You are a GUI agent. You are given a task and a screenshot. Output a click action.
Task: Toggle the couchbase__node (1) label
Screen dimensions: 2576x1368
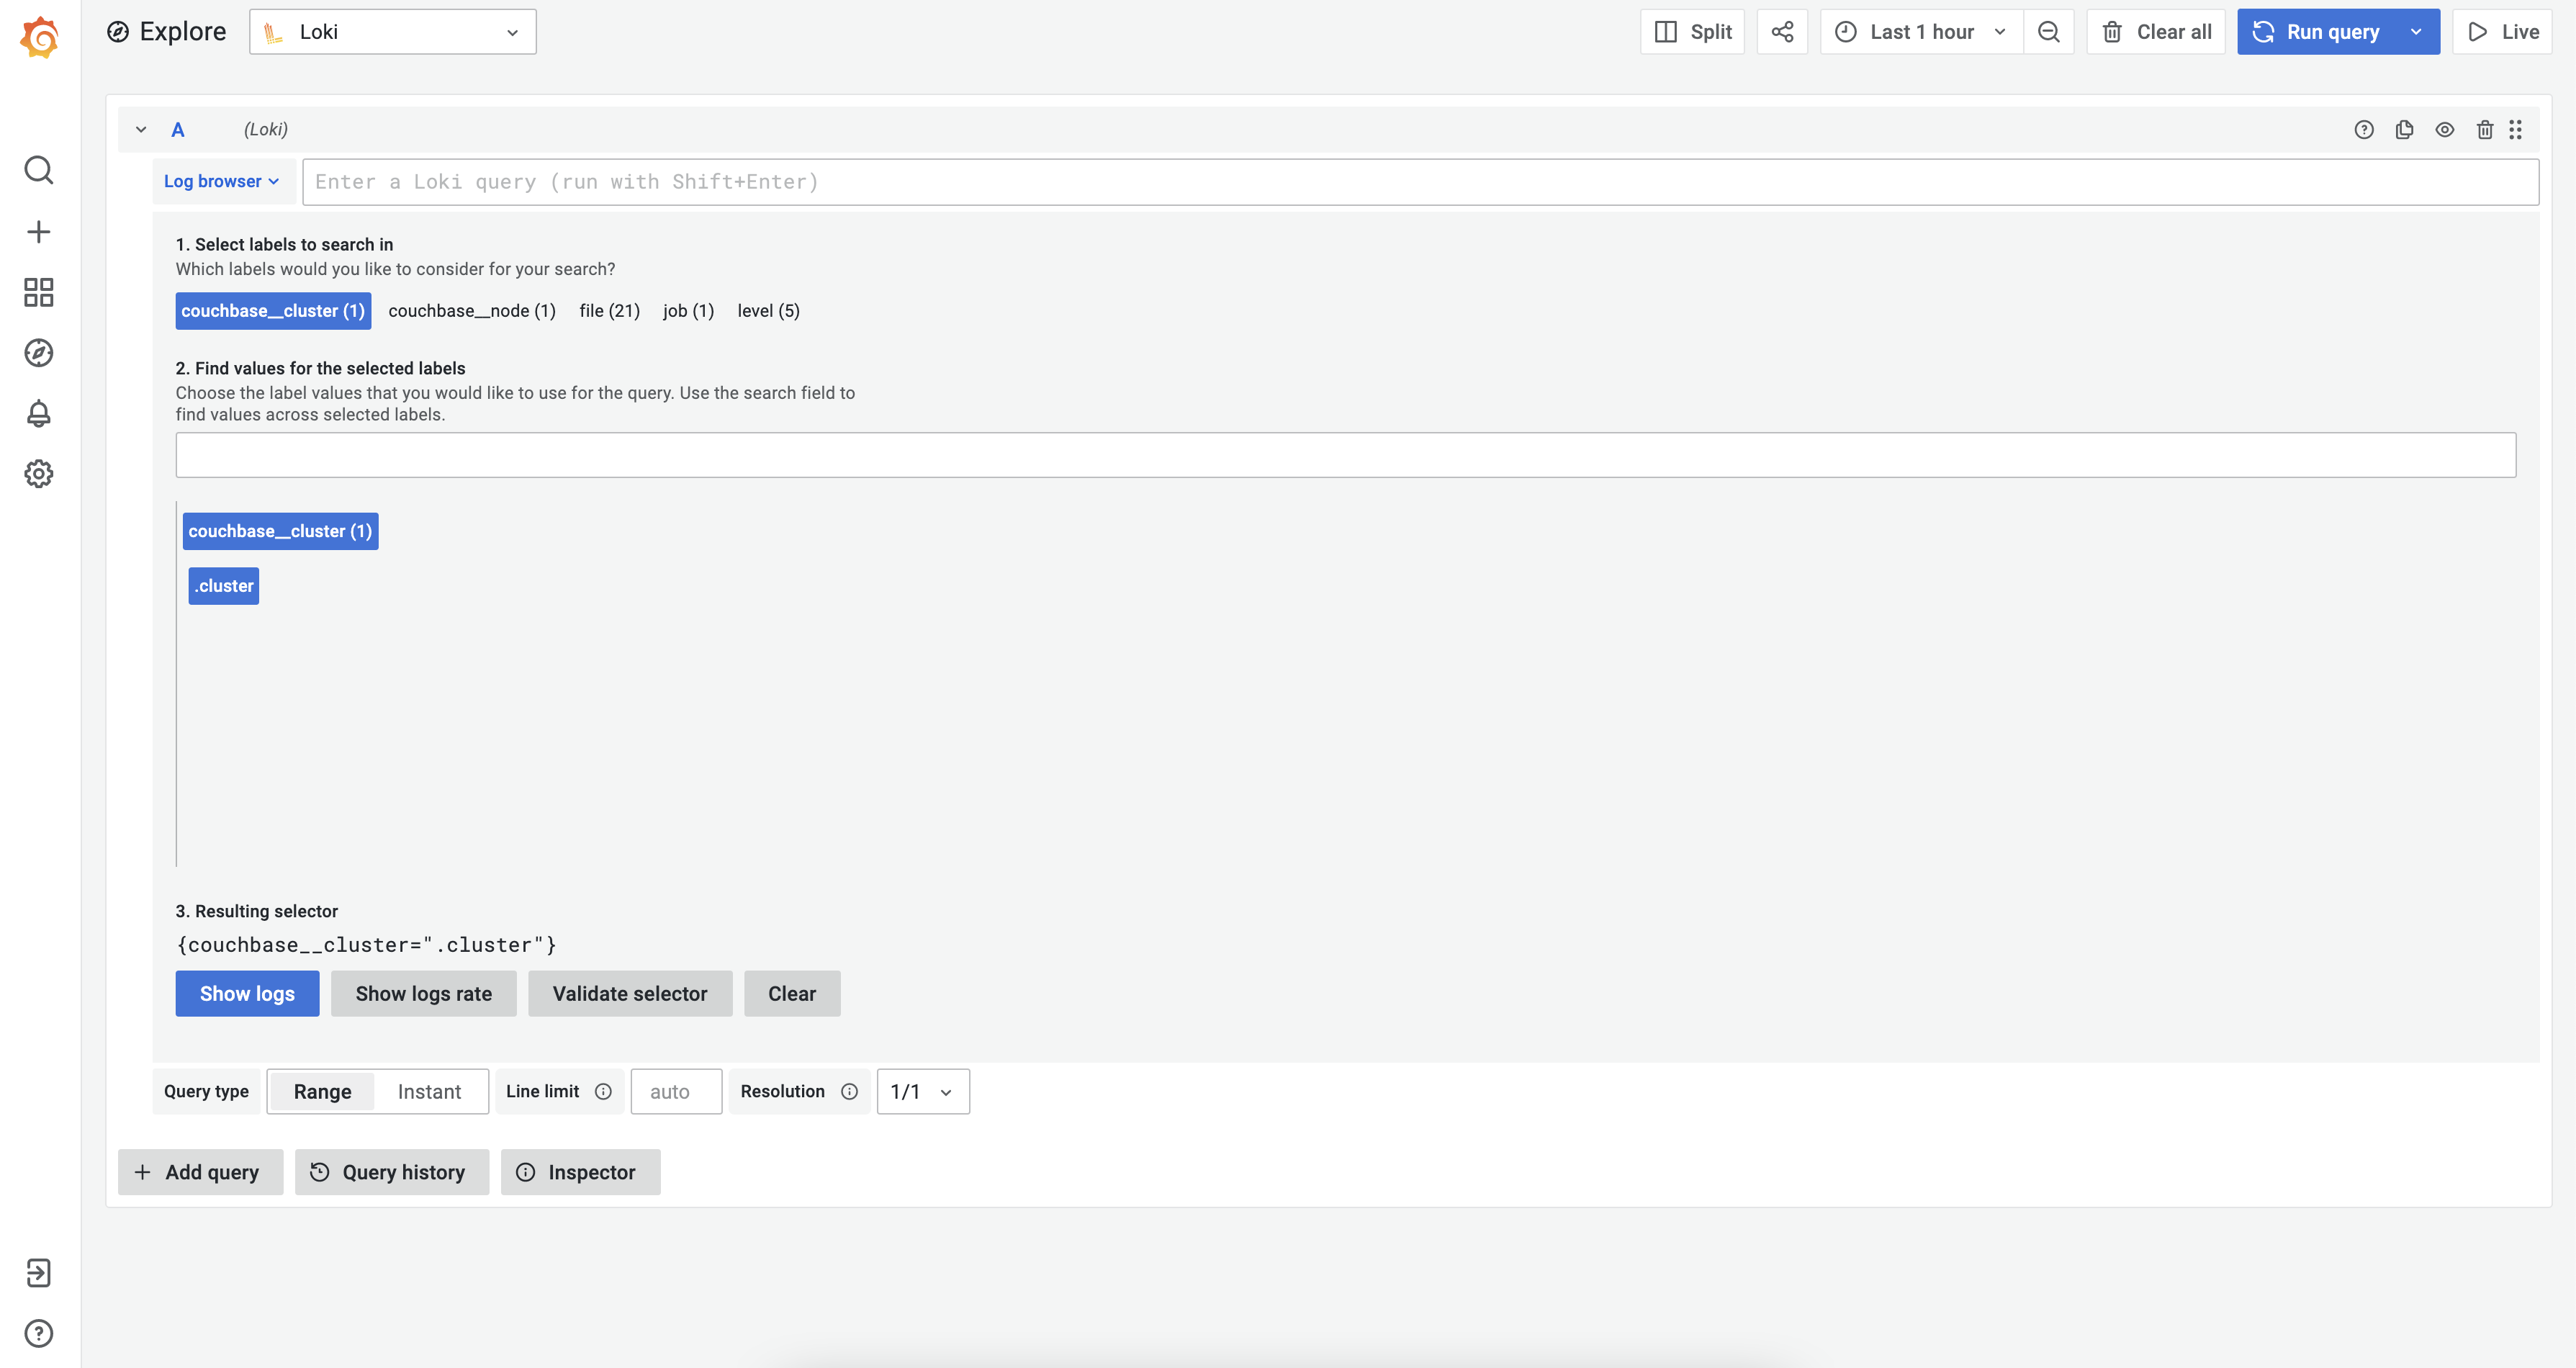(x=472, y=311)
